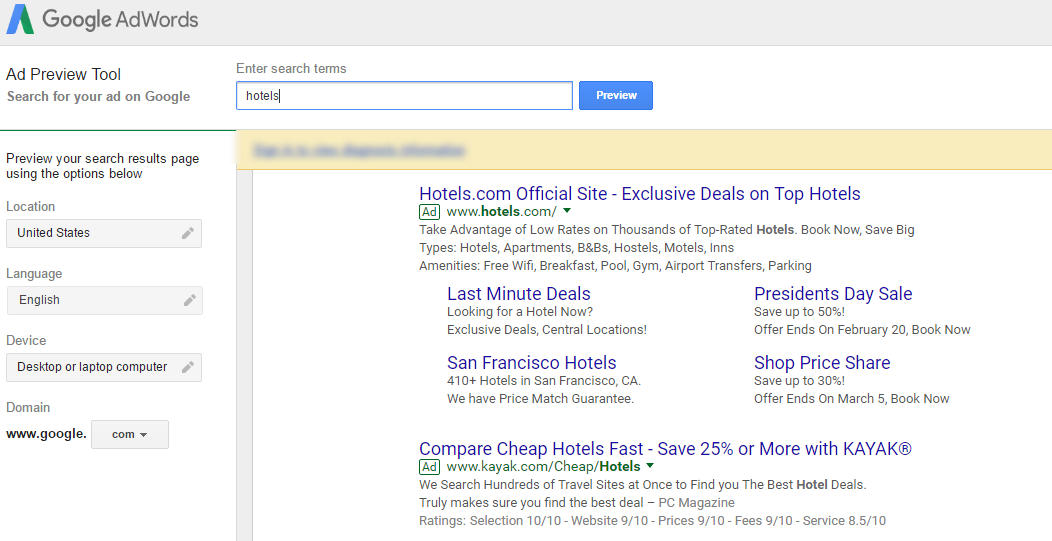Click 'Offer Ends On February 20, Book Now'
Viewport: 1052px width, 541px height.
[862, 330]
